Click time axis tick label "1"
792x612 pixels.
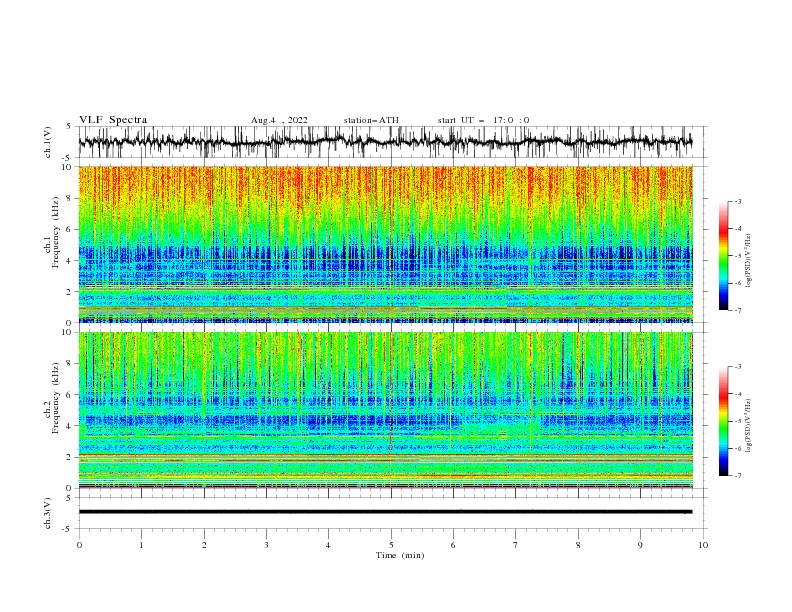click(x=141, y=545)
